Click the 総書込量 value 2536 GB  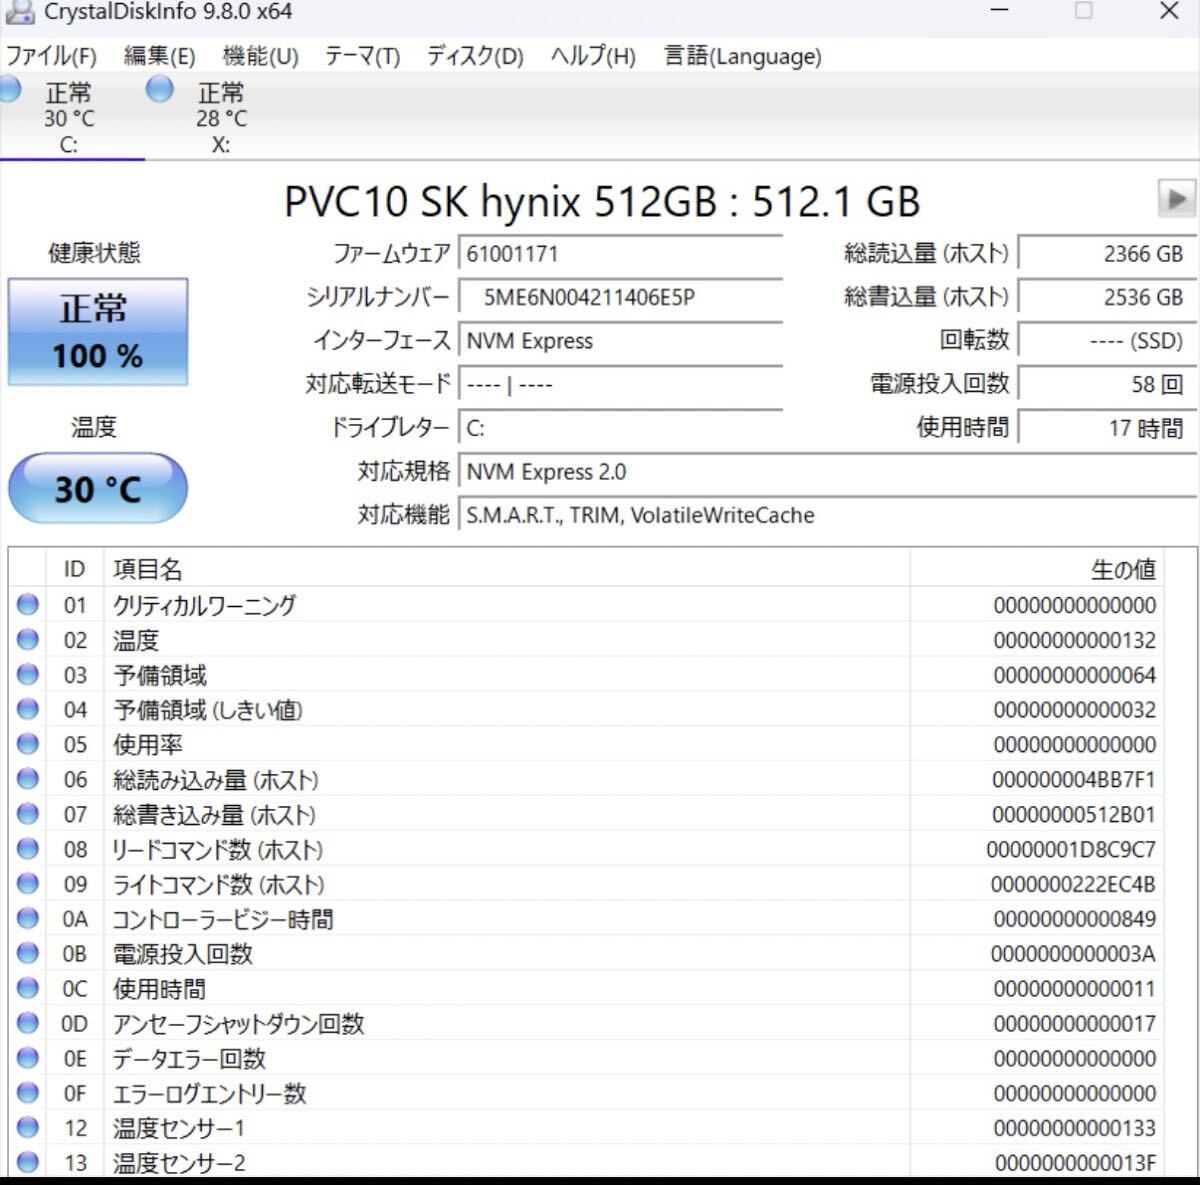point(1107,297)
